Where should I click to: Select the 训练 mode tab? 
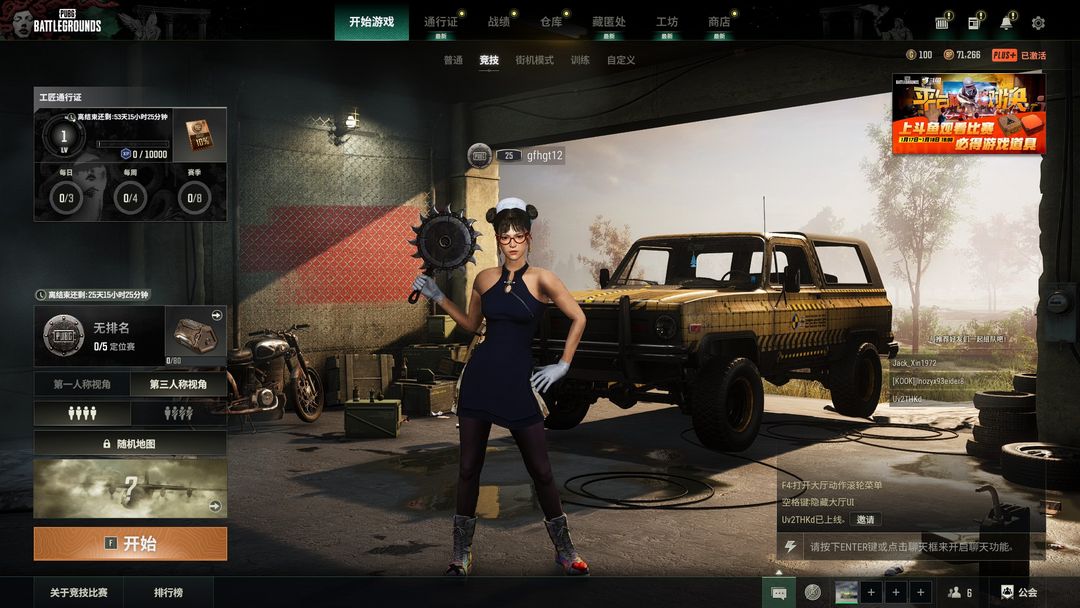[580, 60]
